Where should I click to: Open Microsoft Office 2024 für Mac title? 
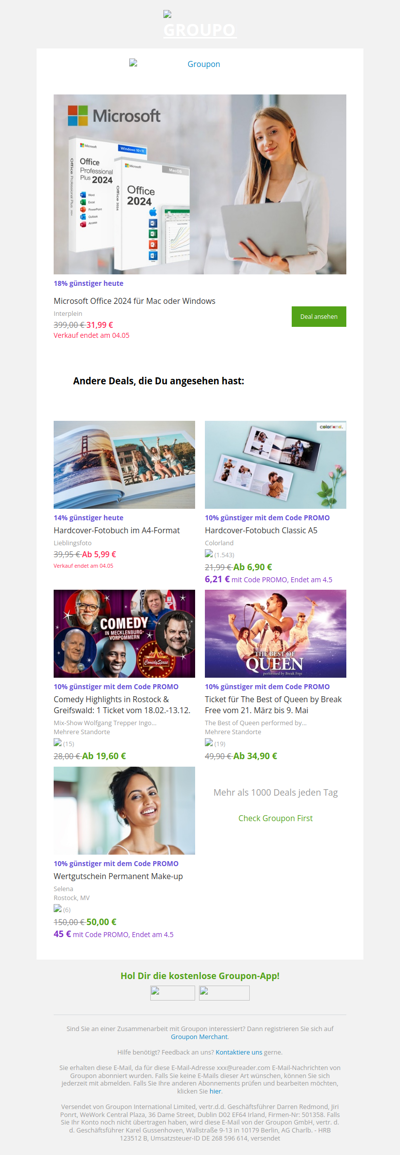pyautogui.click(x=134, y=301)
